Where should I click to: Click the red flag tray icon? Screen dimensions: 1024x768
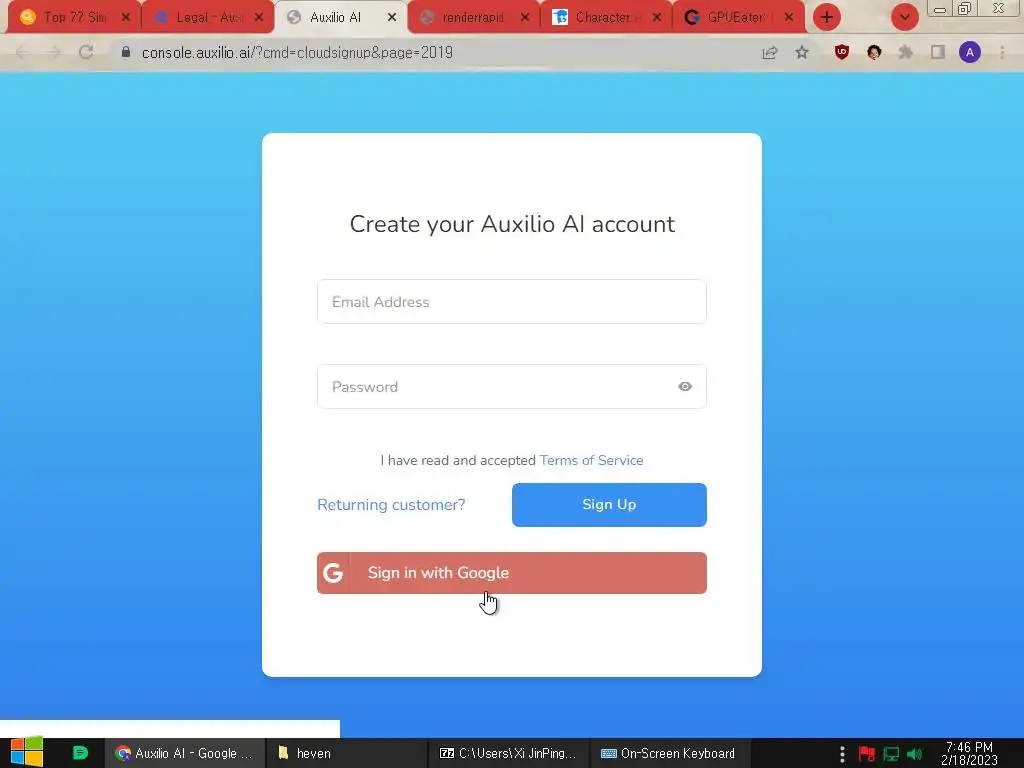coord(867,754)
